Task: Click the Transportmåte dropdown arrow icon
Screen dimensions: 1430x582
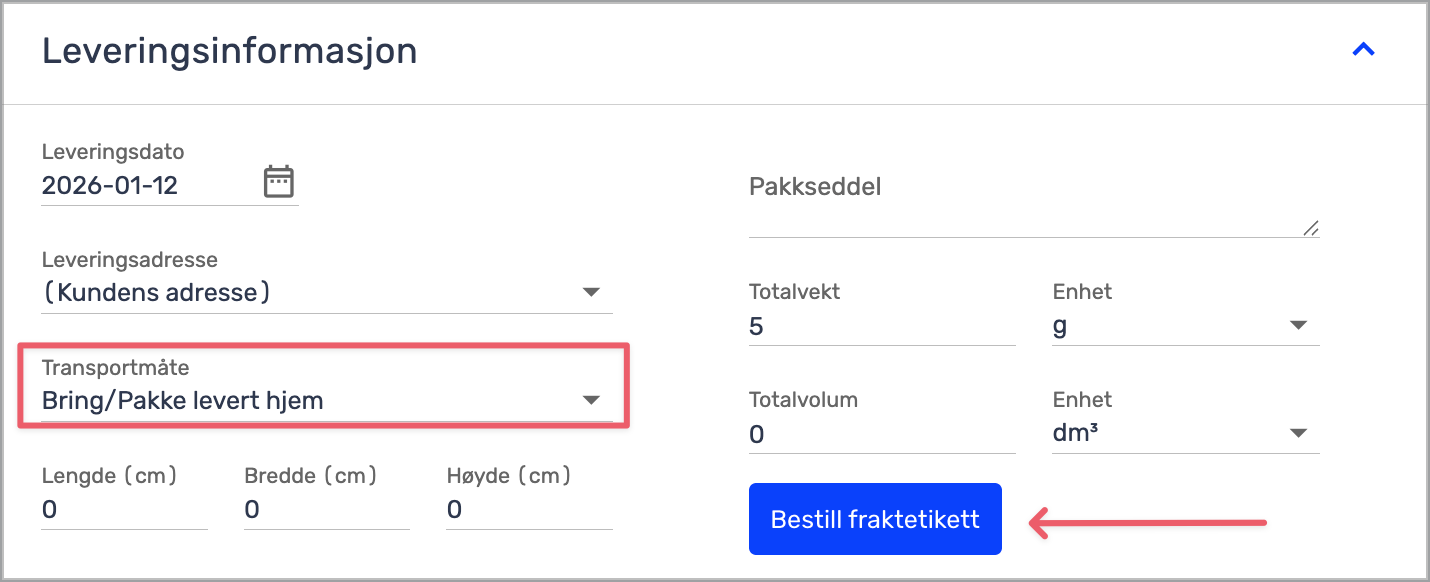Action: tap(591, 400)
